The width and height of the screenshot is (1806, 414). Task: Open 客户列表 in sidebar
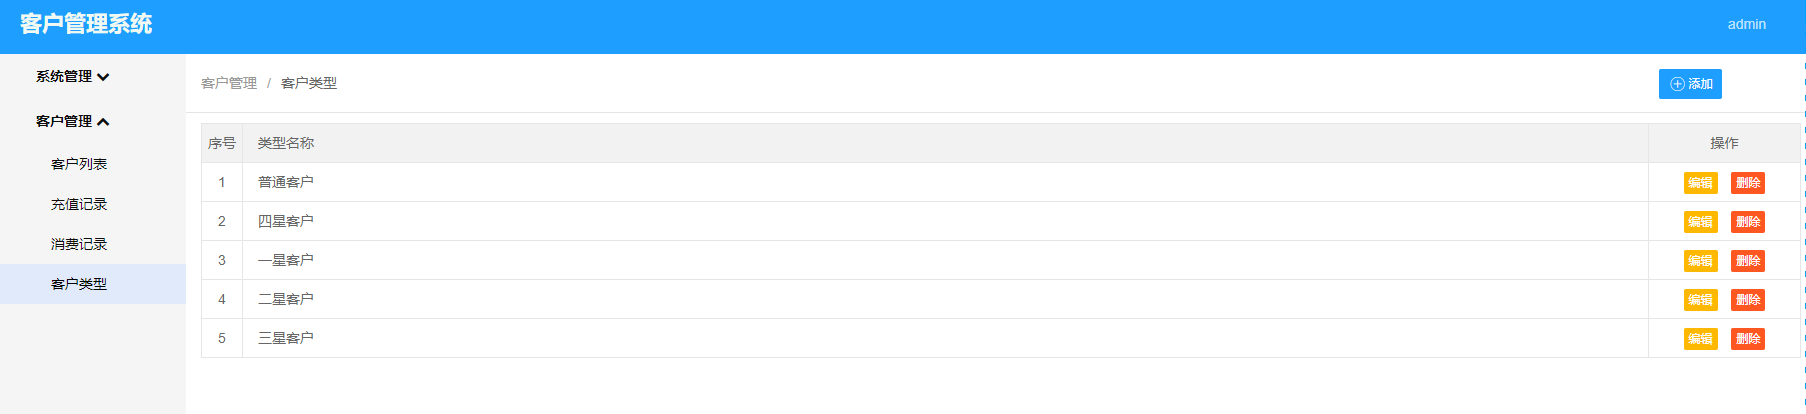coord(79,164)
